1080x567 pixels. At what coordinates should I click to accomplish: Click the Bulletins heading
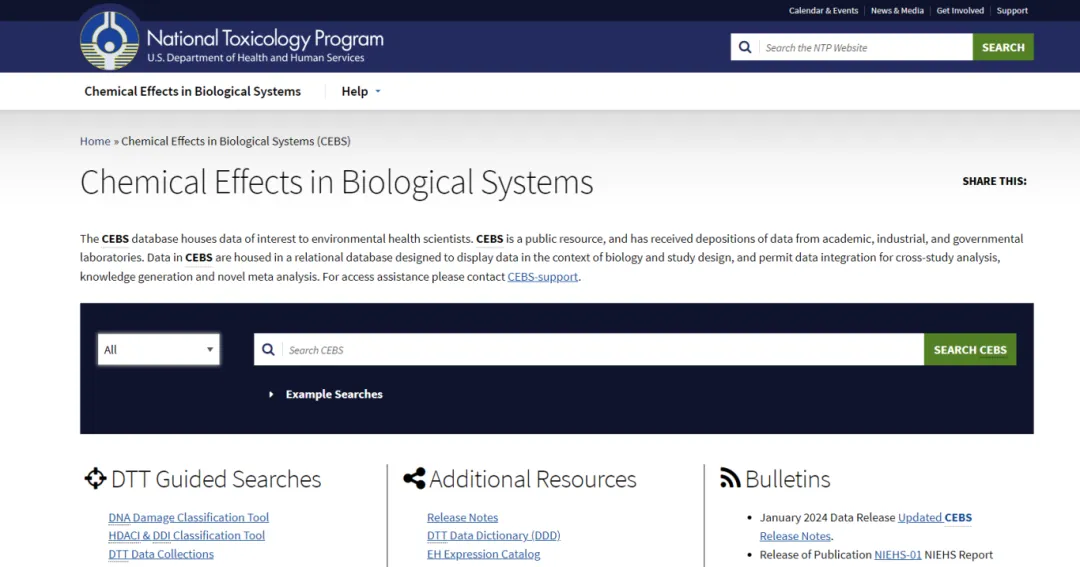click(787, 479)
